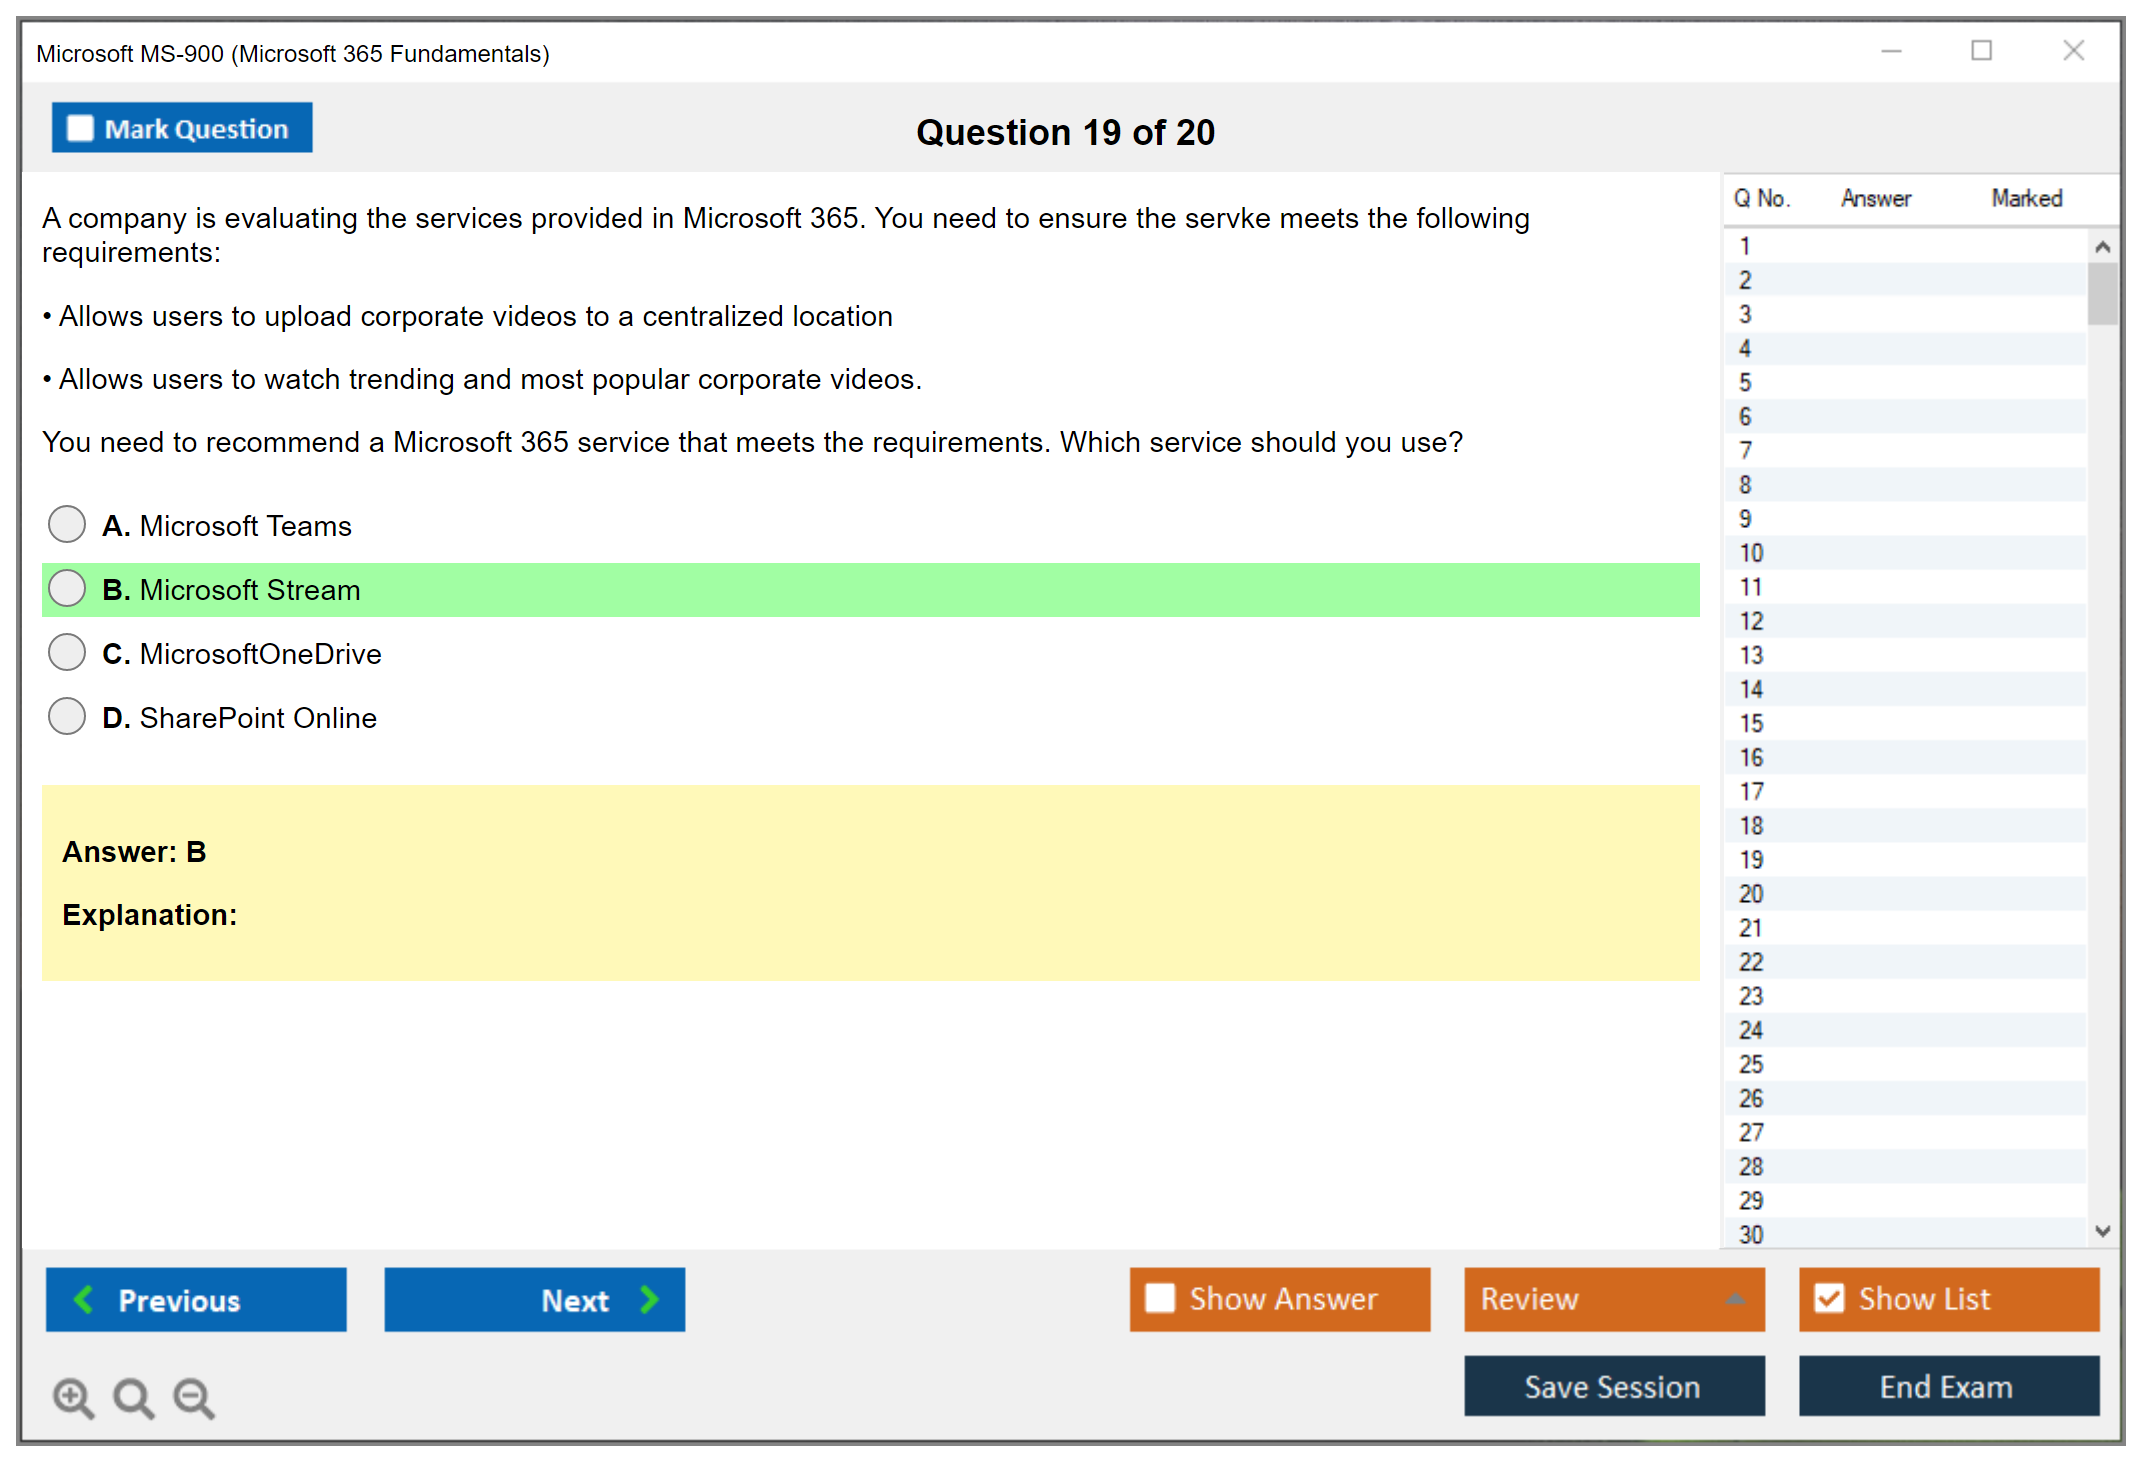The image size is (2150, 1470).
Task: Select option D SharePoint Online
Action: tap(67, 716)
